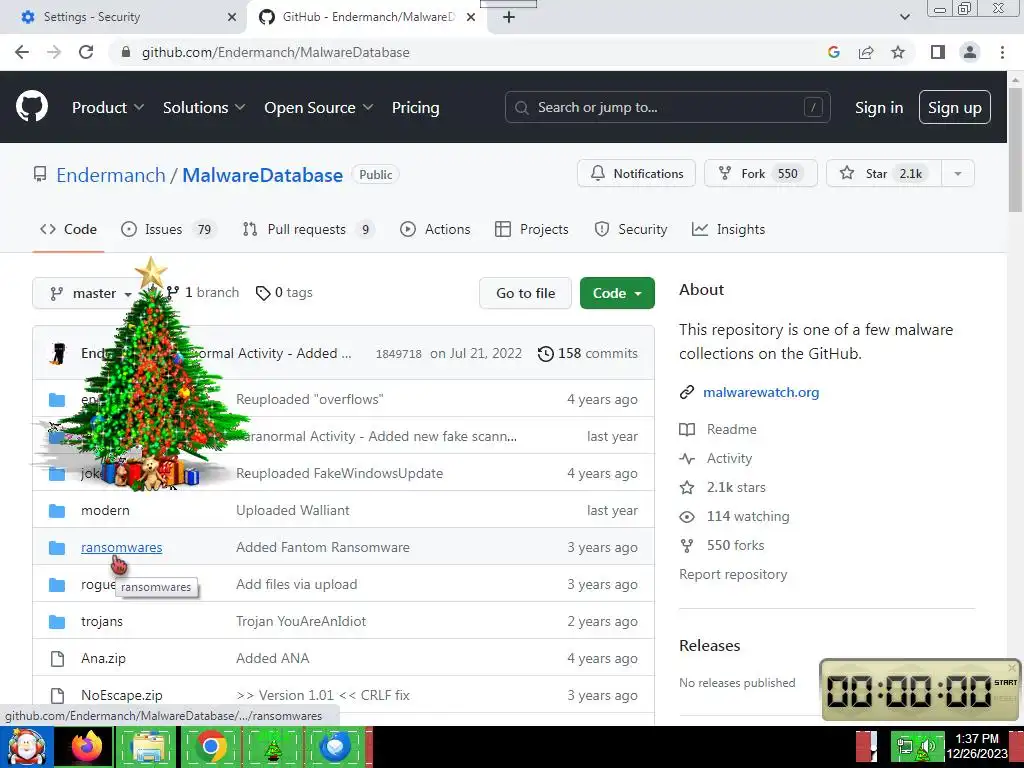
Task: Open the commit hash 1849718
Action: pos(398,354)
